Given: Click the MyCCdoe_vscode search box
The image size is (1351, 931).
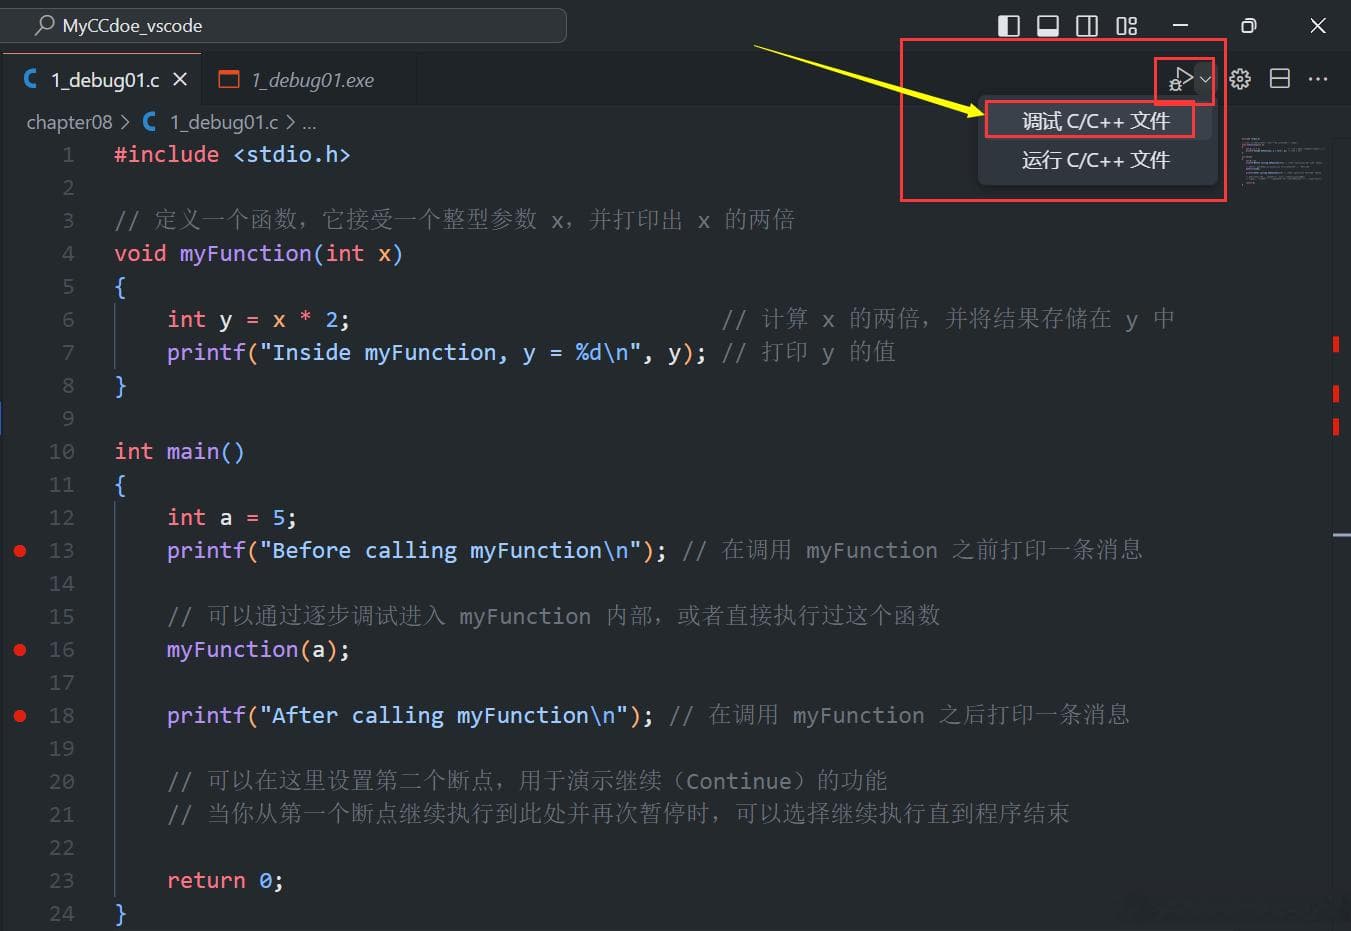Looking at the screenshot, I should 284,25.
